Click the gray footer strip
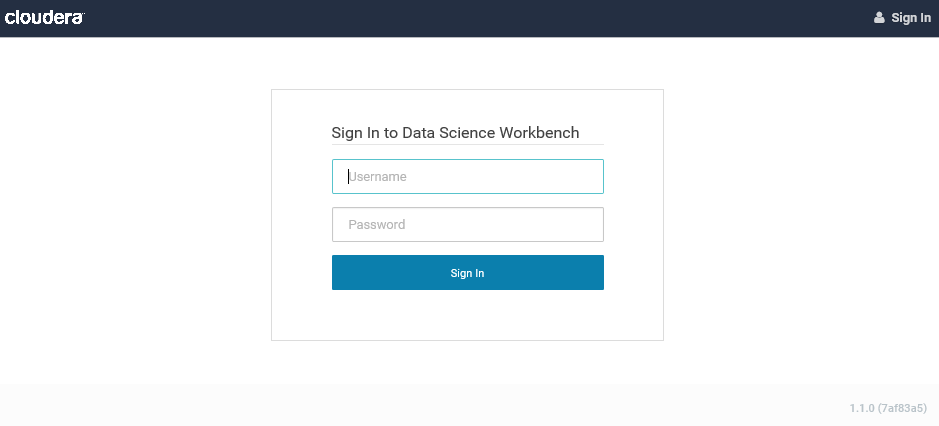 [400, 405]
